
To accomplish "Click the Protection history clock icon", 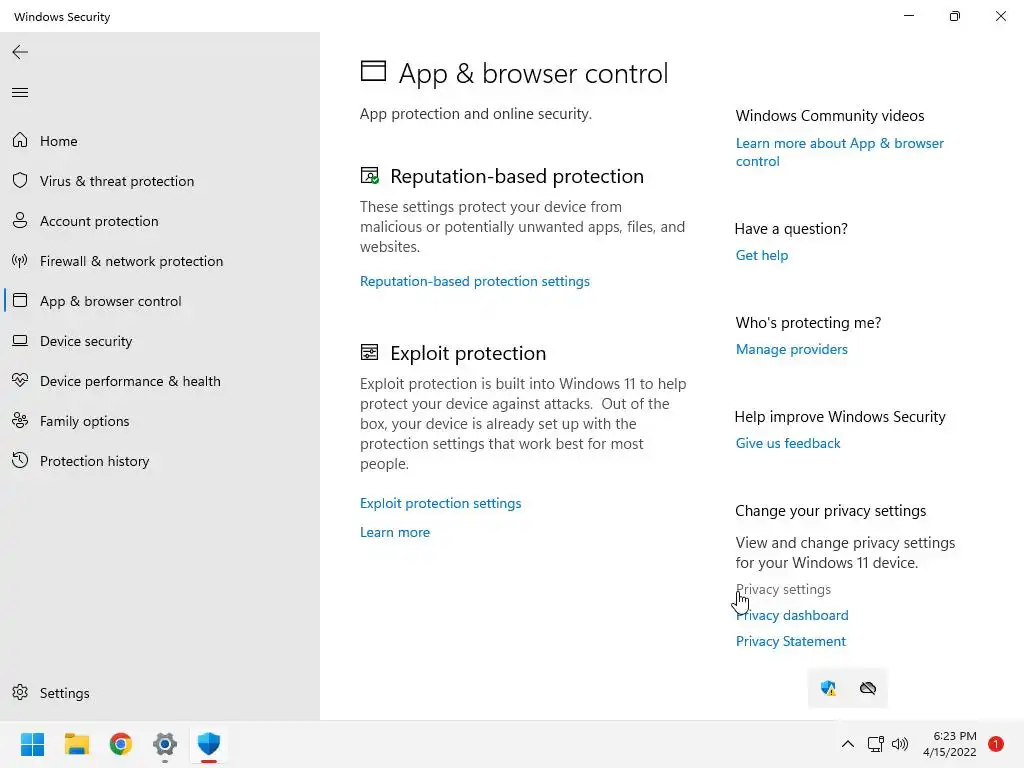I will point(20,460).
